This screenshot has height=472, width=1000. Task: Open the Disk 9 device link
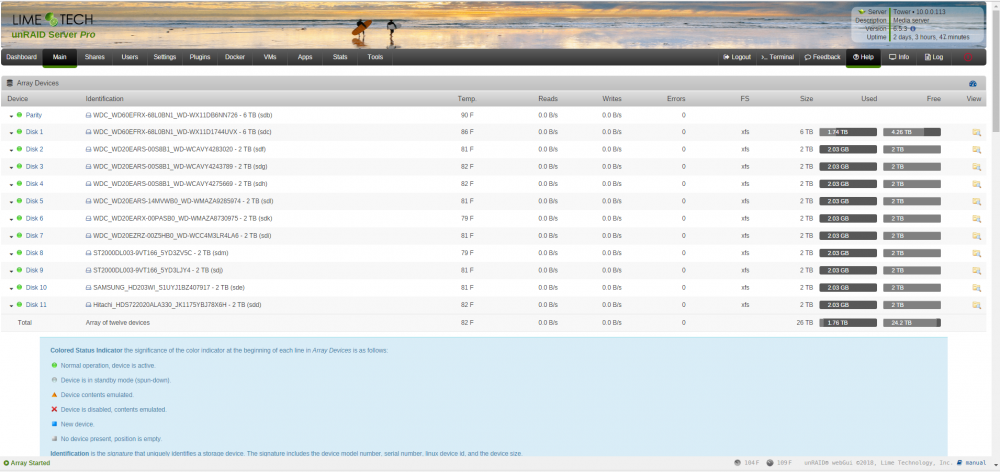(x=34, y=270)
